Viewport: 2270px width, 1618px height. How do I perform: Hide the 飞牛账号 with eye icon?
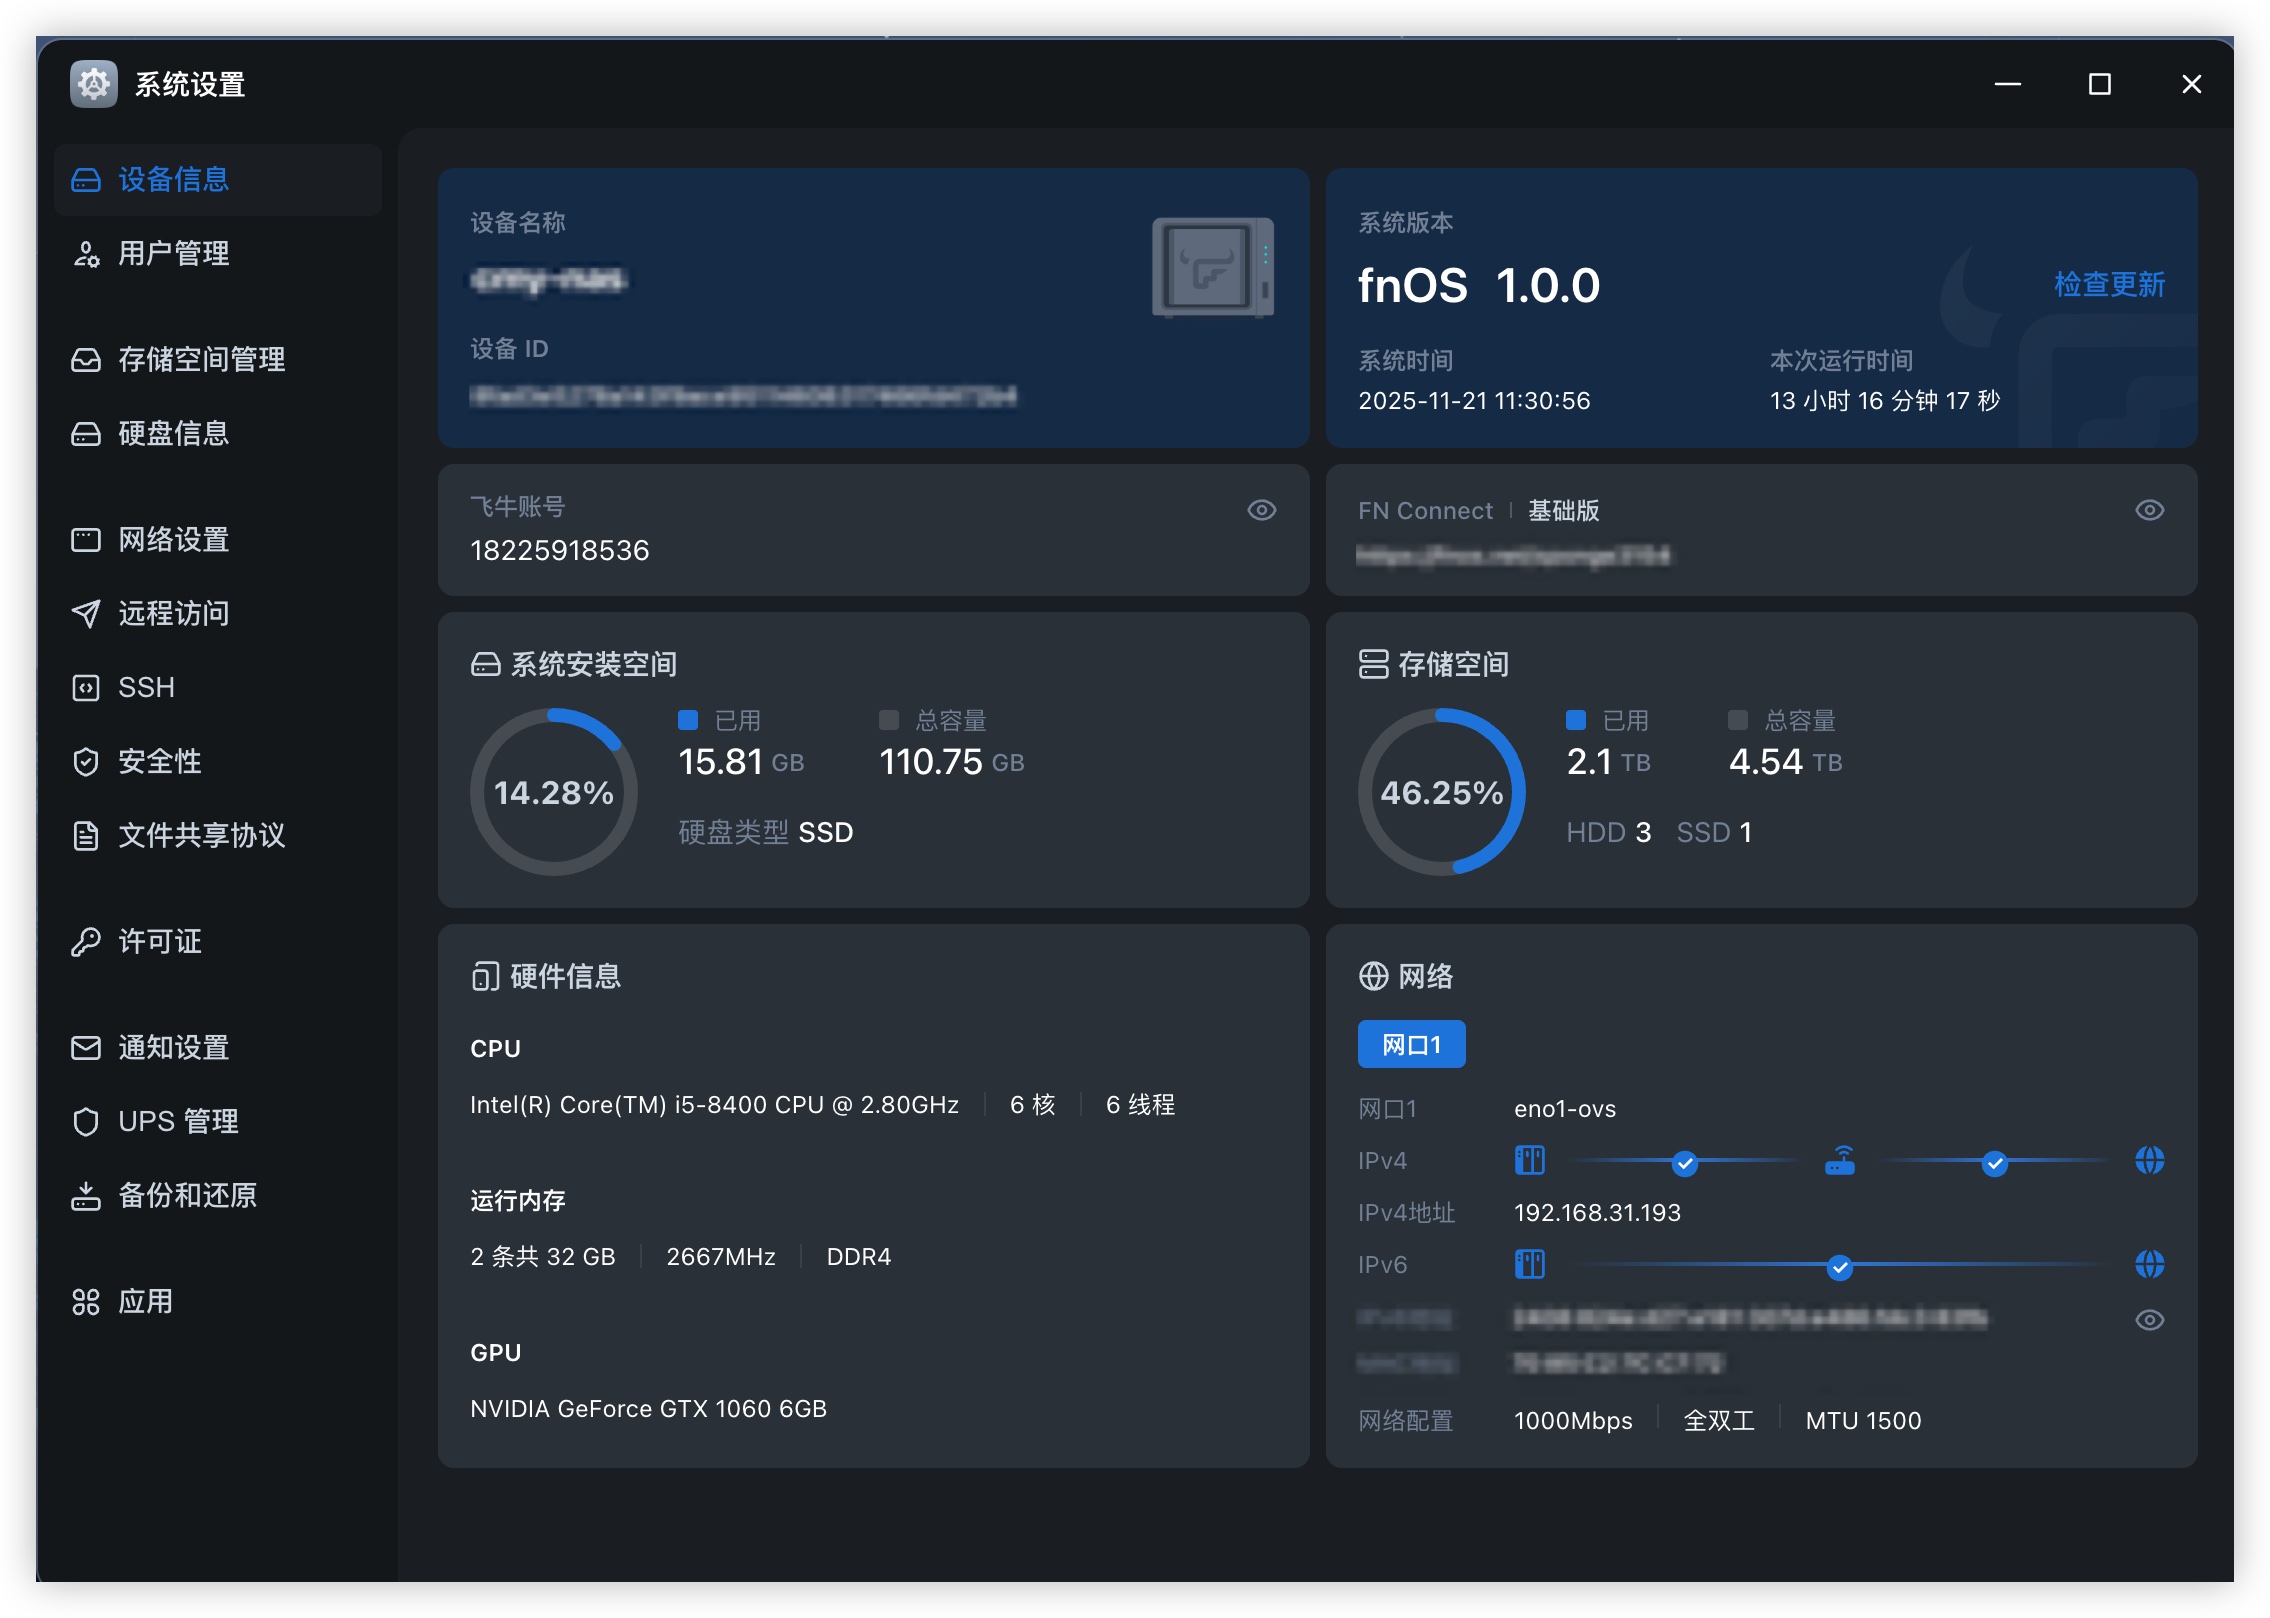click(1261, 511)
